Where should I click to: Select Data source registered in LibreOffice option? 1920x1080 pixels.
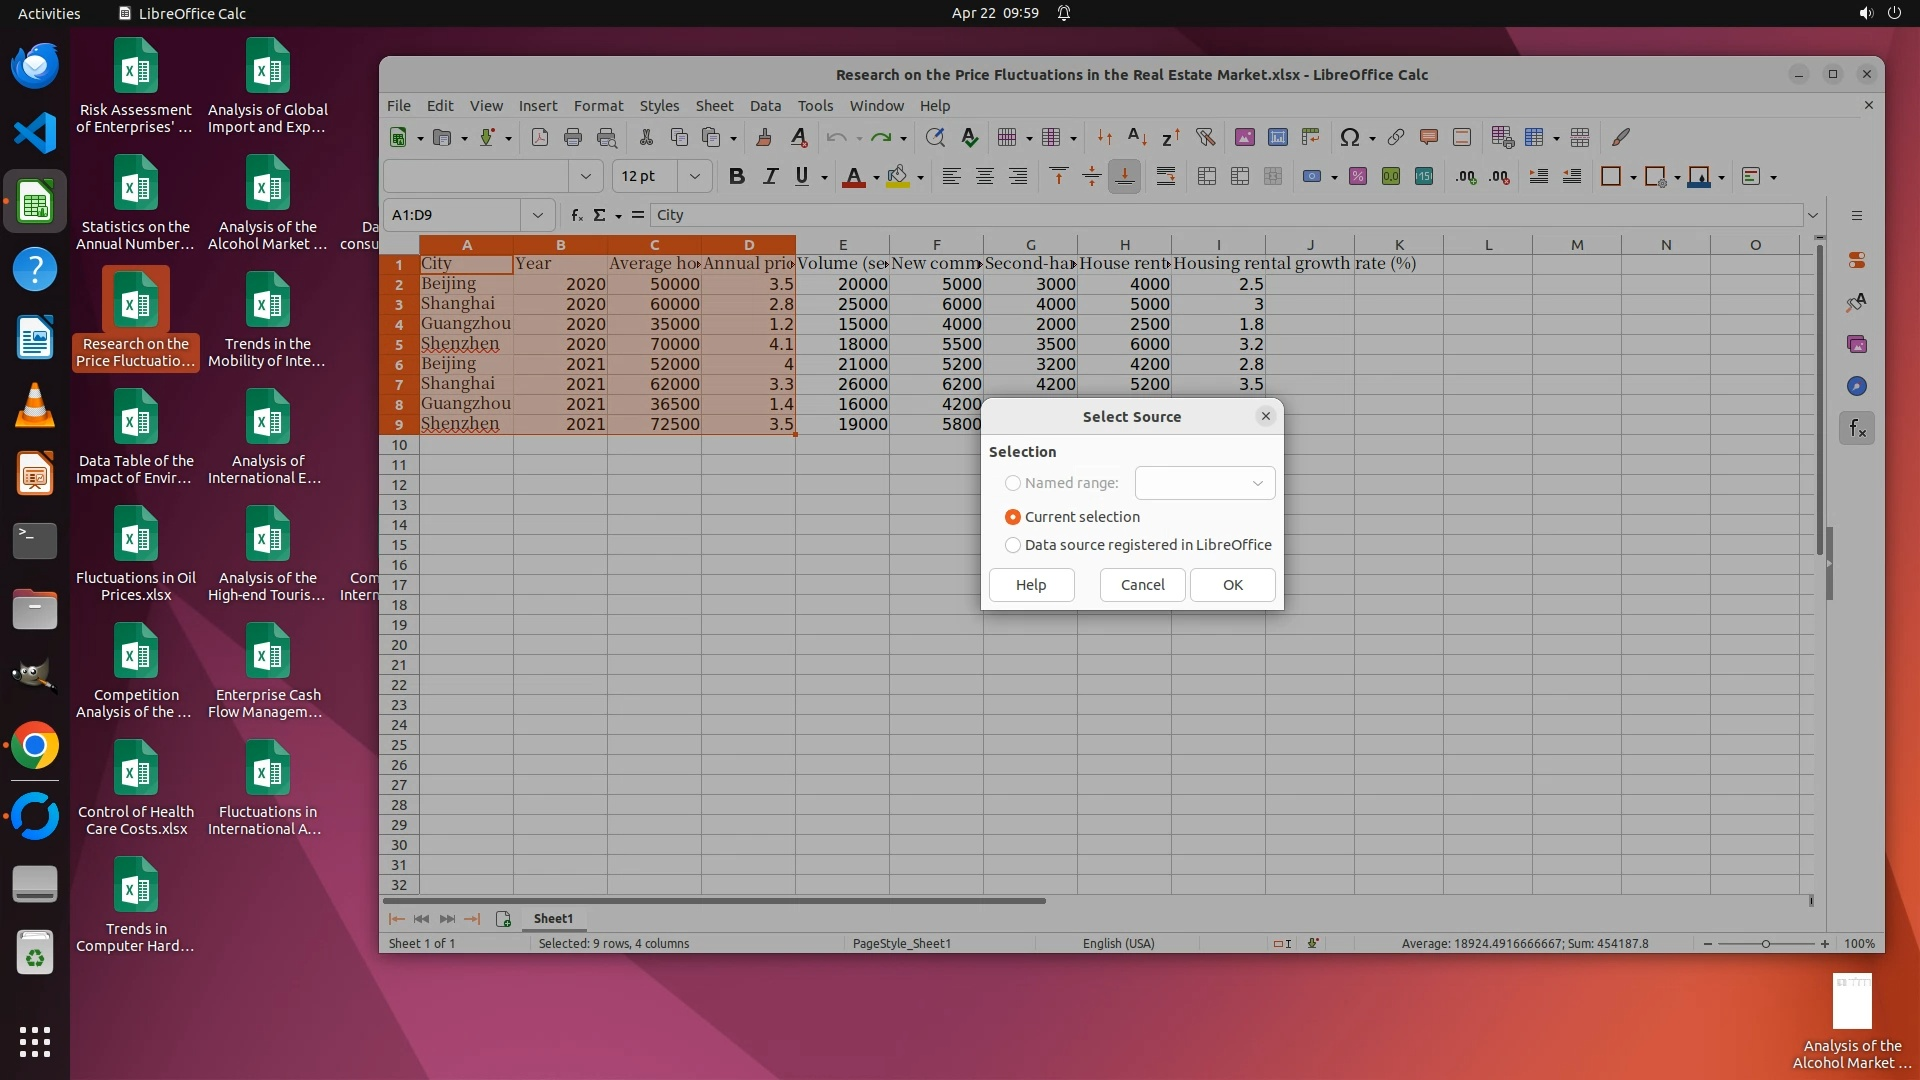point(1013,545)
